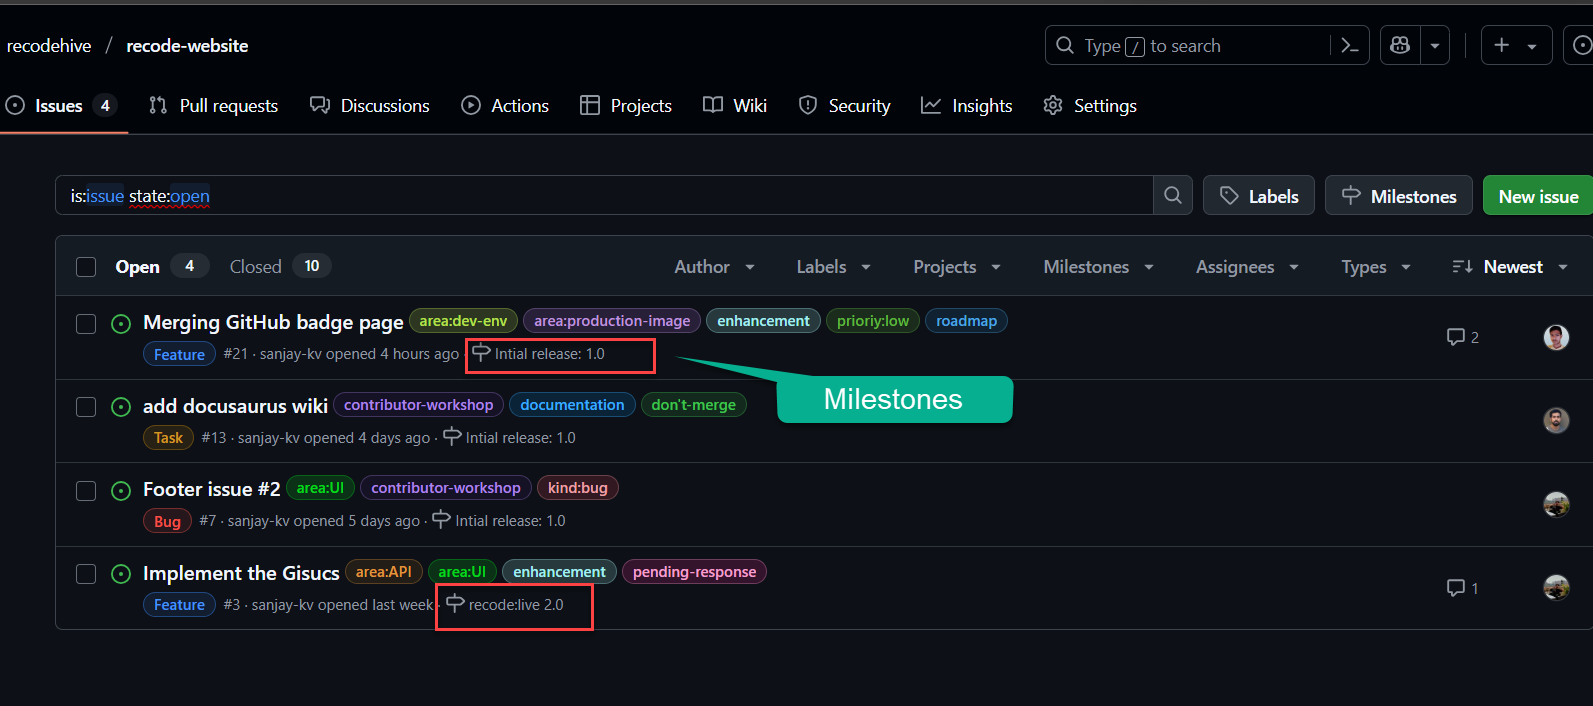Click the Task type badge on docusaurus wiki issue
This screenshot has width=1593, height=706.
(x=168, y=438)
